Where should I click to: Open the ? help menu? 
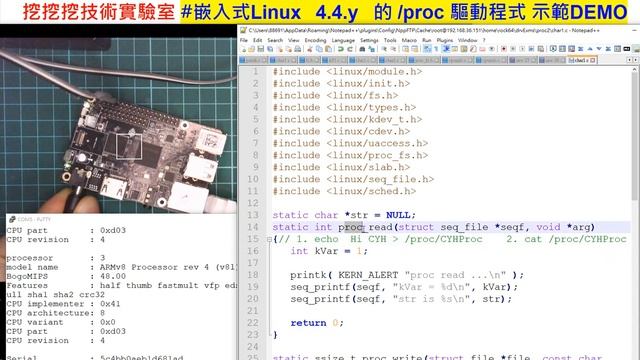point(484,40)
